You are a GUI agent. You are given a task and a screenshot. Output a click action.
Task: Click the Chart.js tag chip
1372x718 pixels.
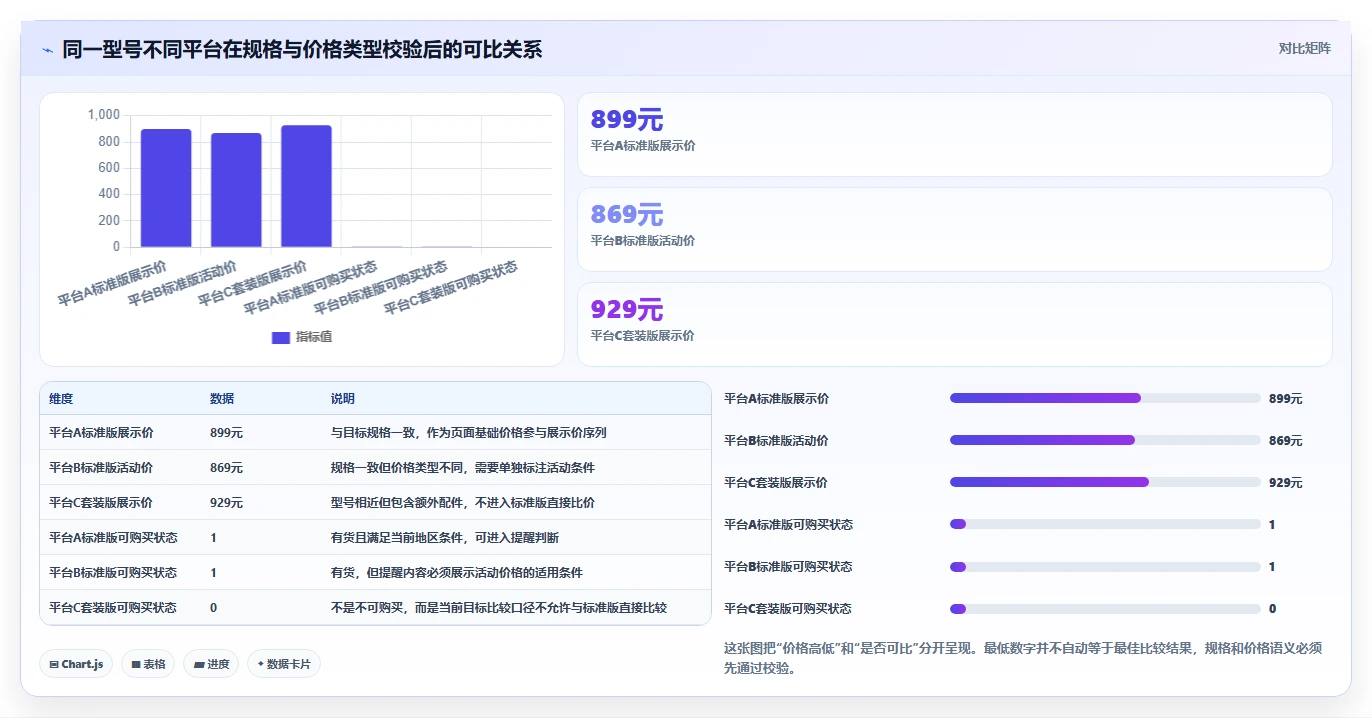[x=76, y=664]
